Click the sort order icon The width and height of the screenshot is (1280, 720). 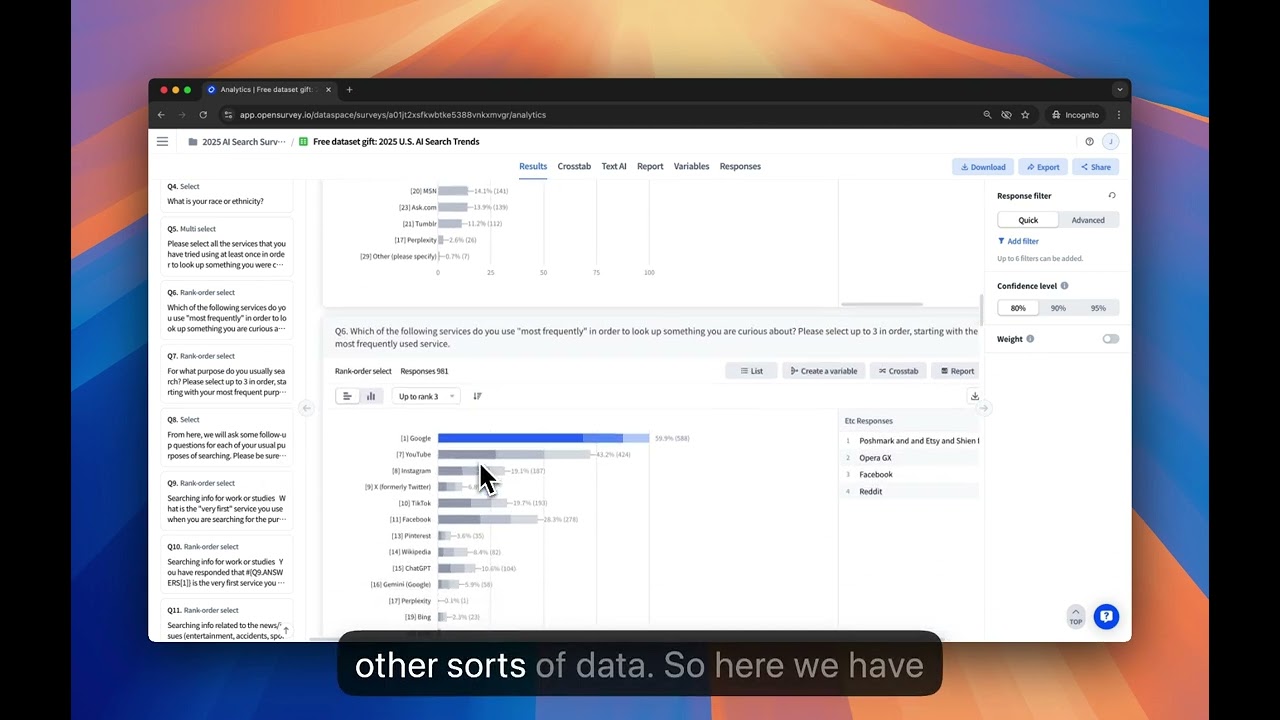(477, 396)
